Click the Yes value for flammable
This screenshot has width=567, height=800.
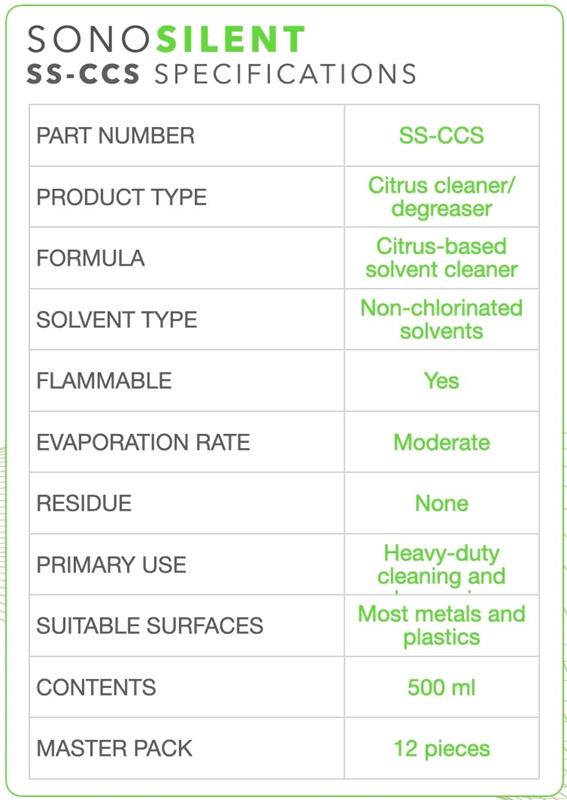click(x=441, y=381)
